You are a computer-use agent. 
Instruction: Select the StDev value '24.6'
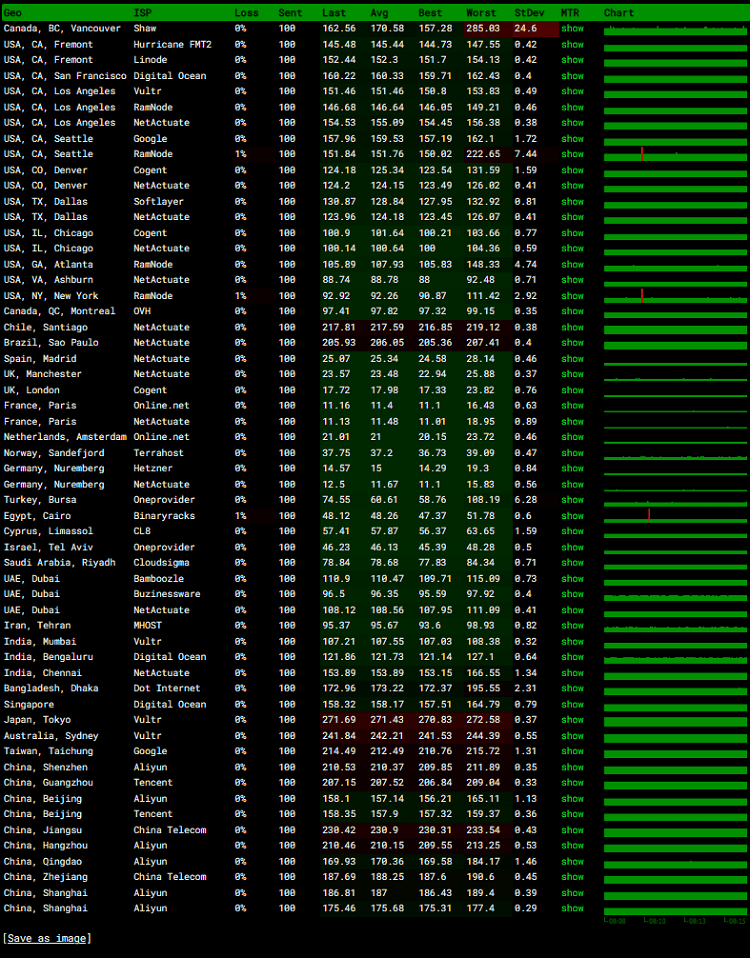click(x=525, y=28)
